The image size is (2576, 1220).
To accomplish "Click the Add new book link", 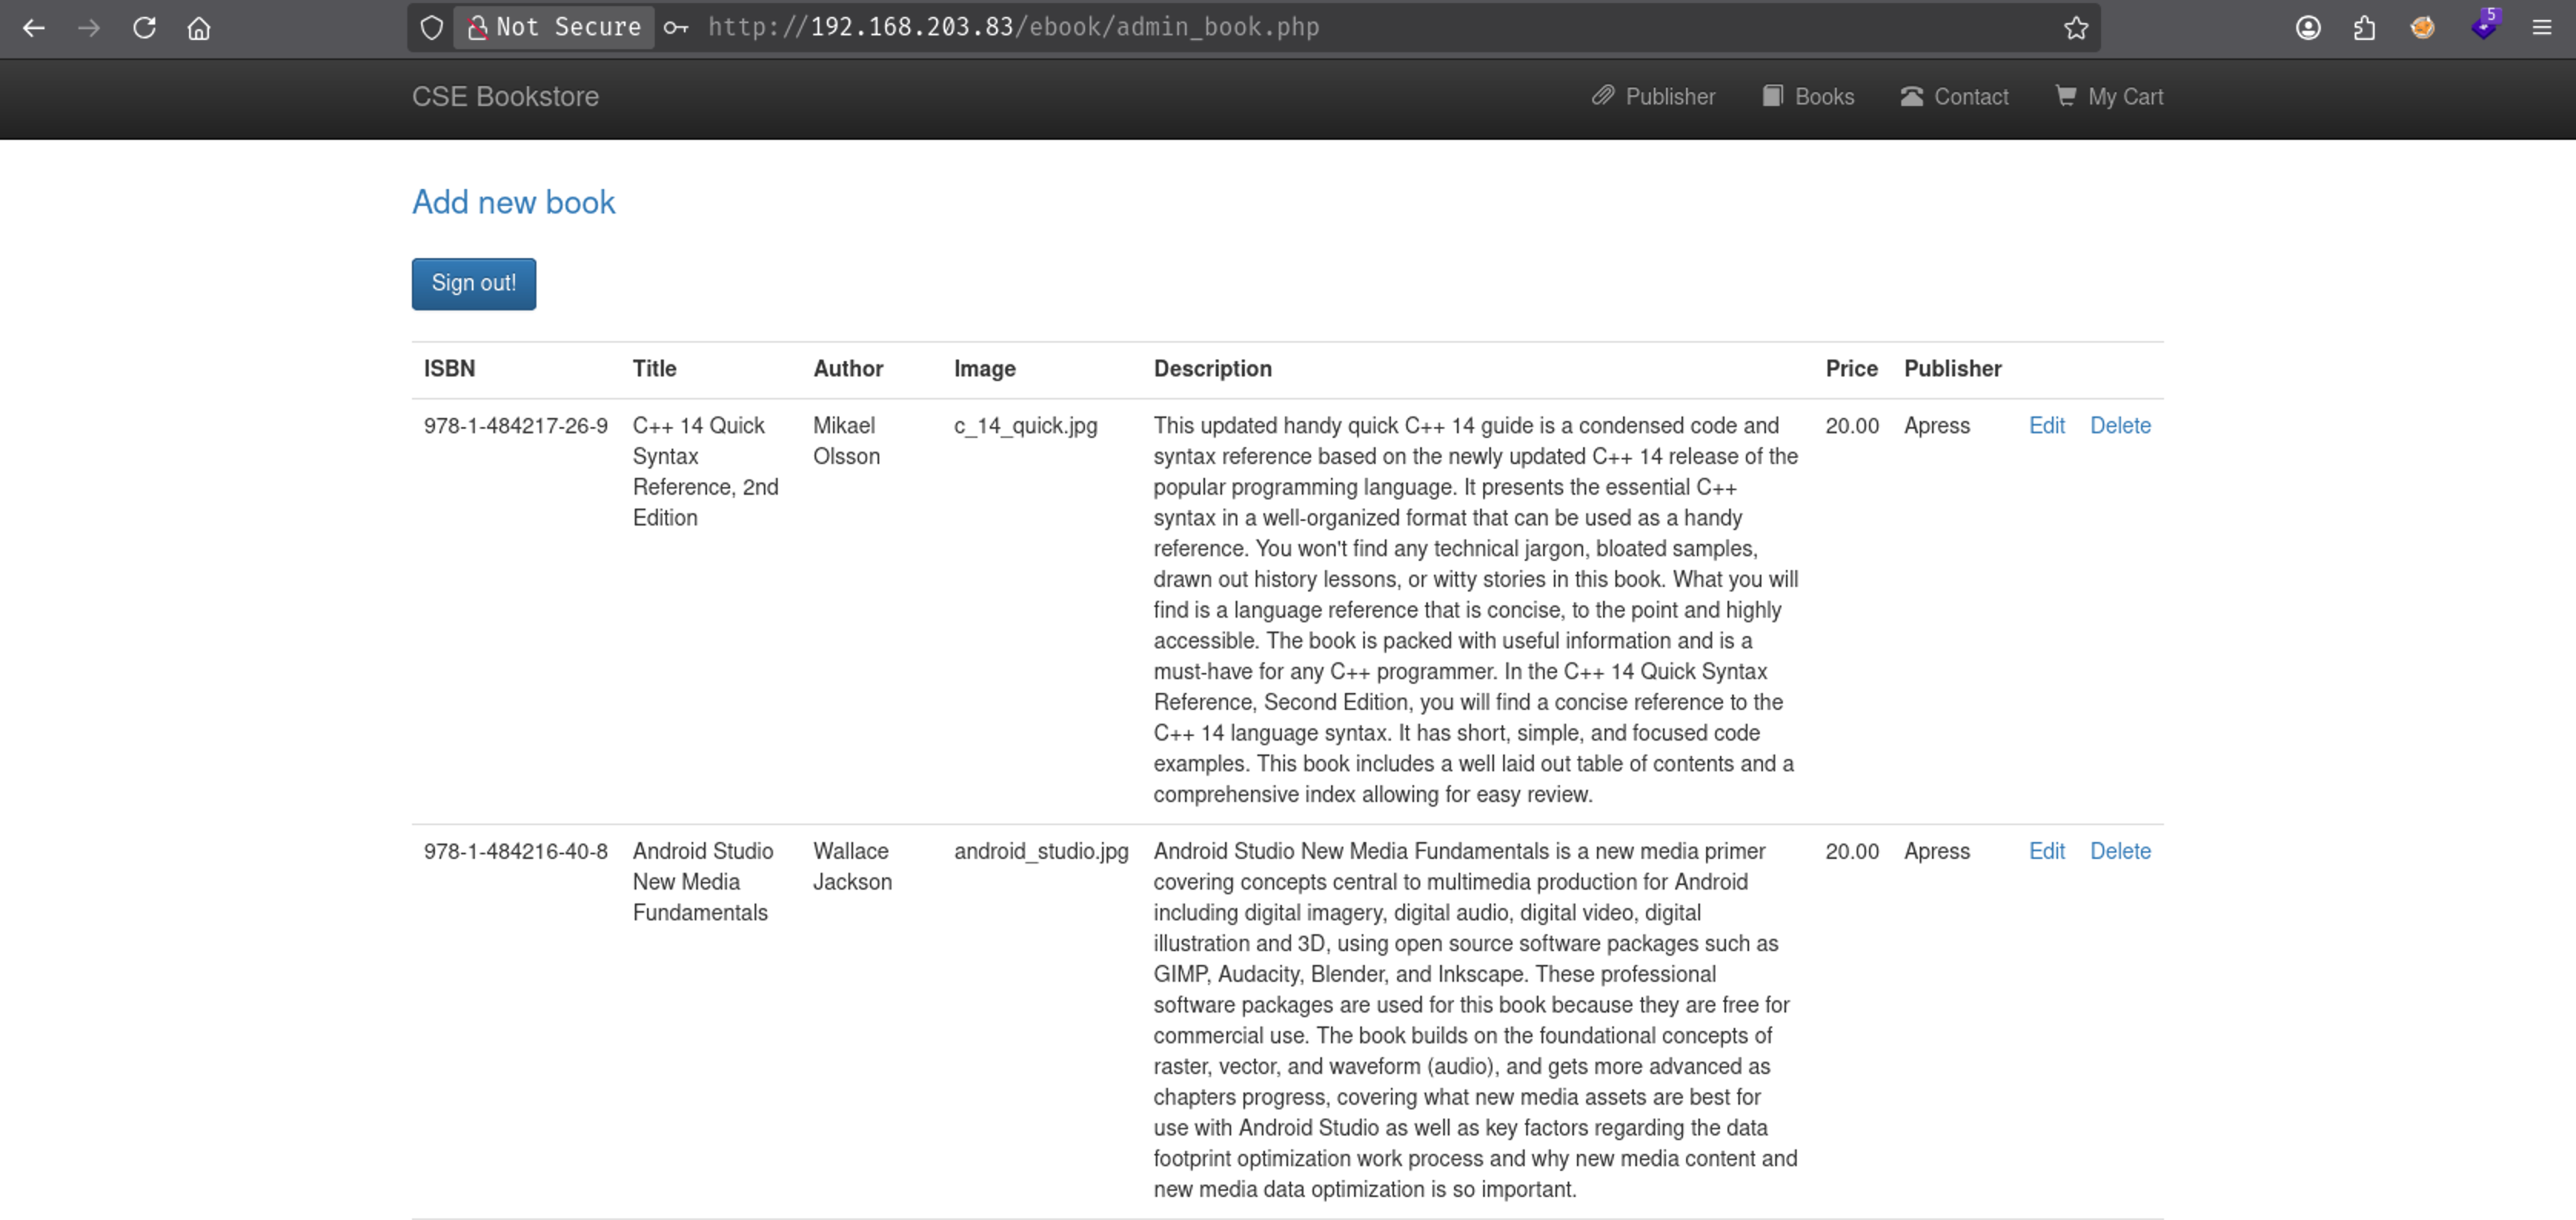I will coord(514,203).
